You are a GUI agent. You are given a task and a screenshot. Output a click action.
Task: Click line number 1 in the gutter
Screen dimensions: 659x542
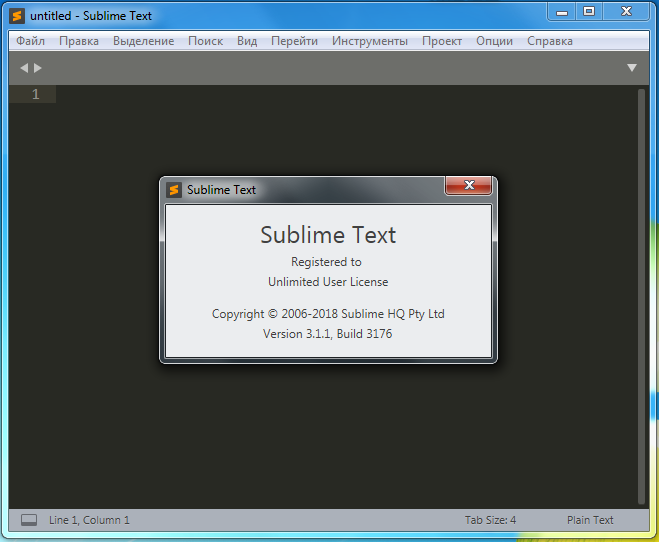(x=36, y=94)
